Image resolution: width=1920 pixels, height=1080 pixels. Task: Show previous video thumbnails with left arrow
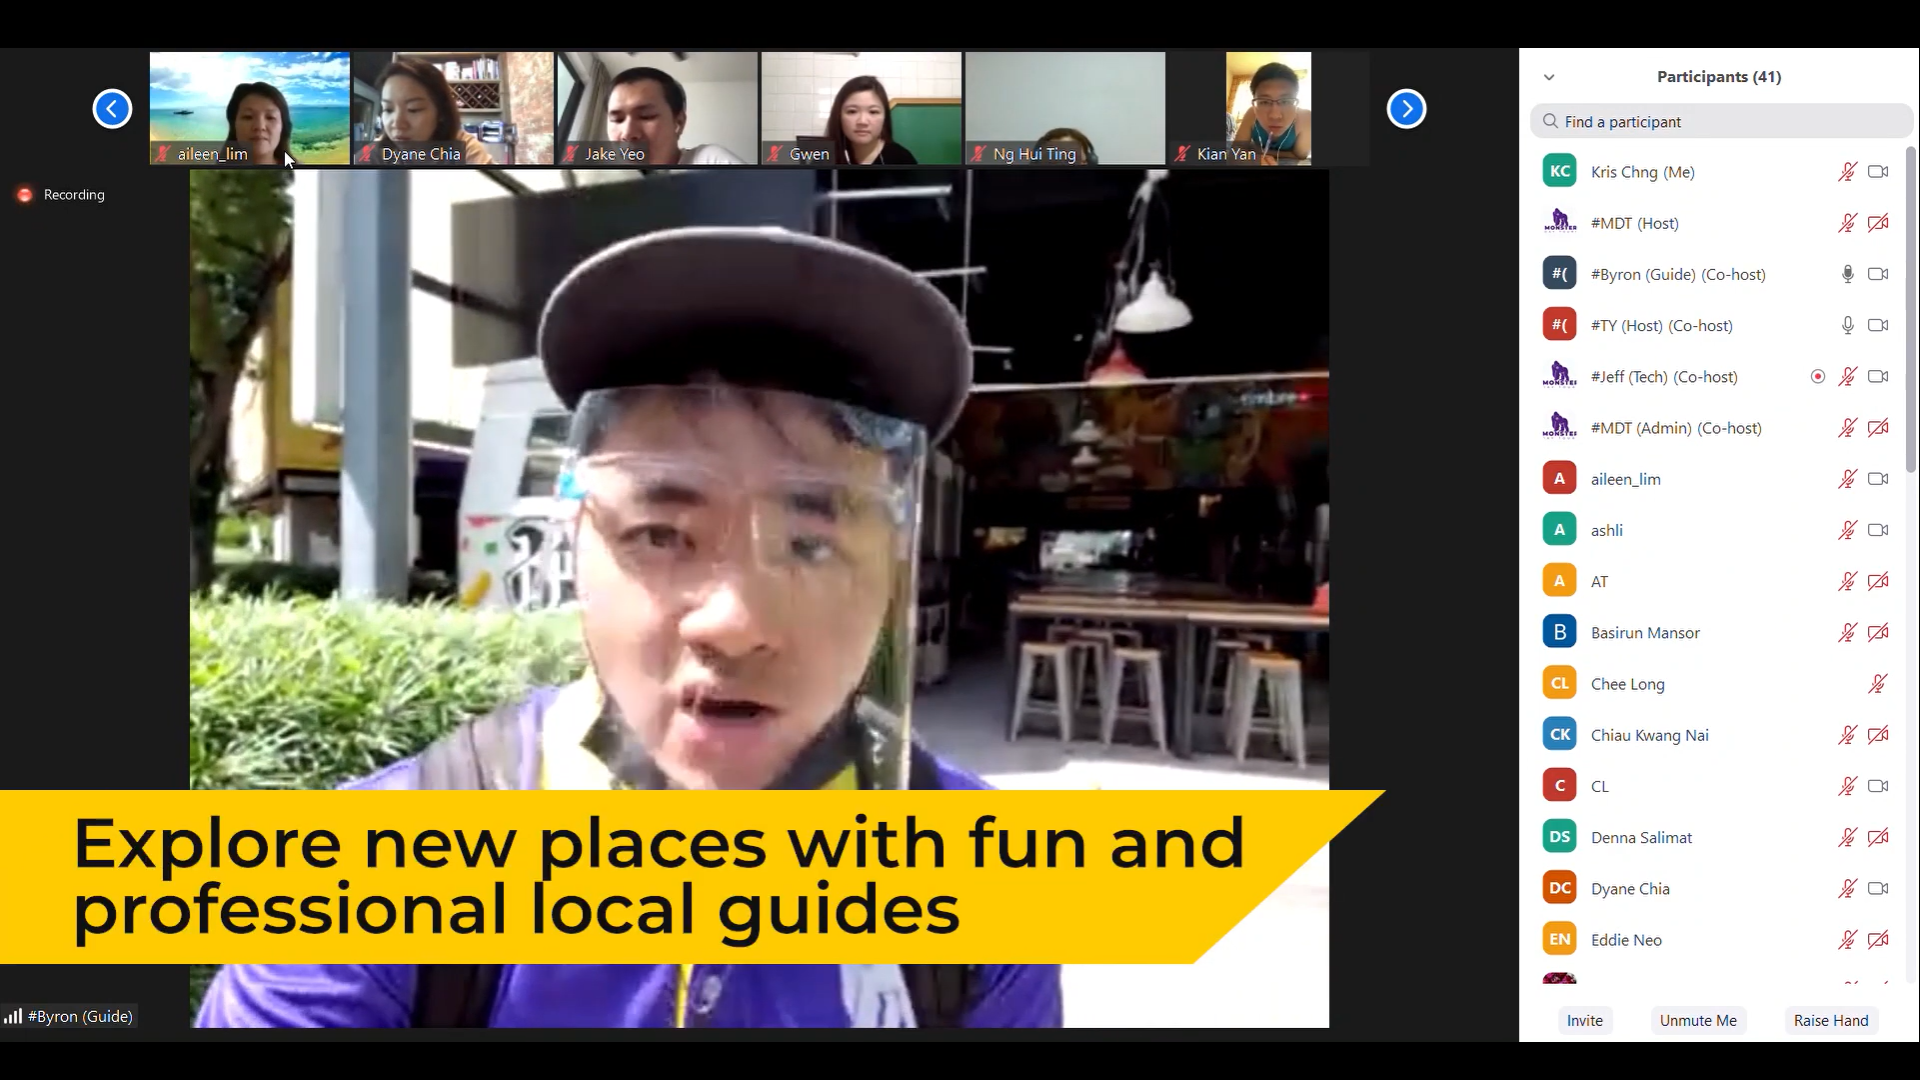click(x=112, y=108)
